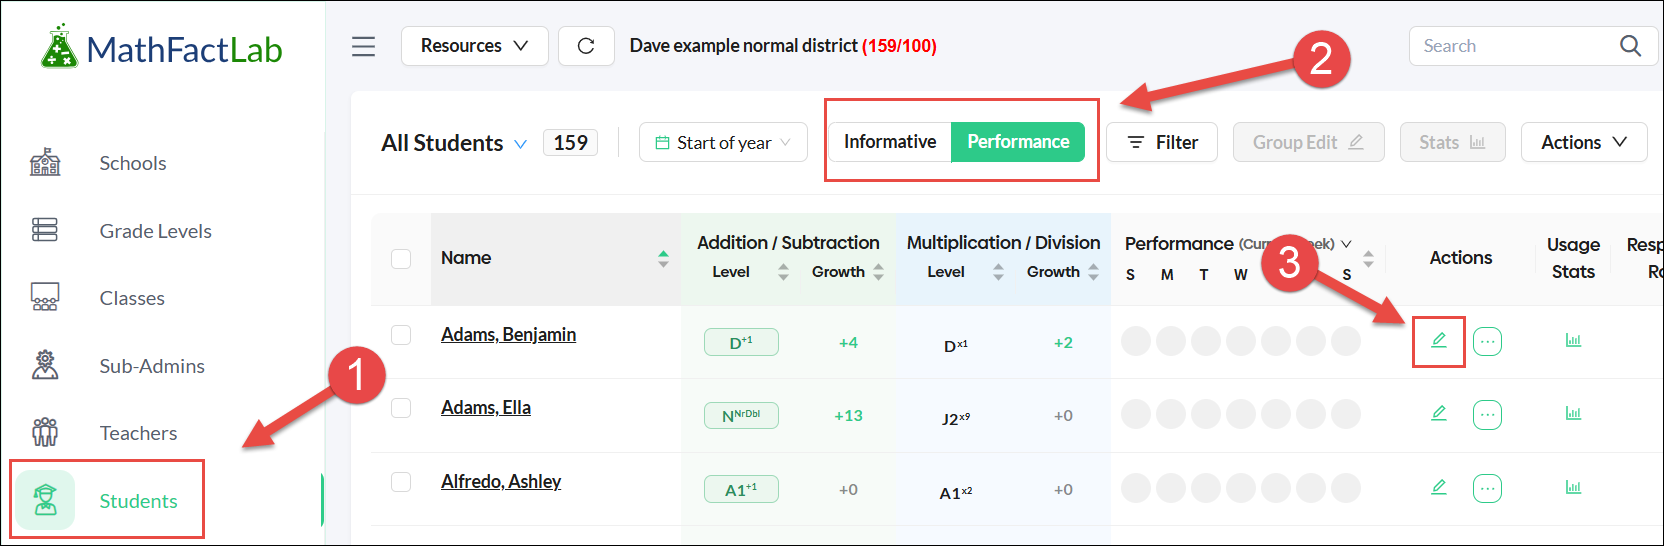Sort by Name column arrows
Screen dimensions: 1664x546
663,259
